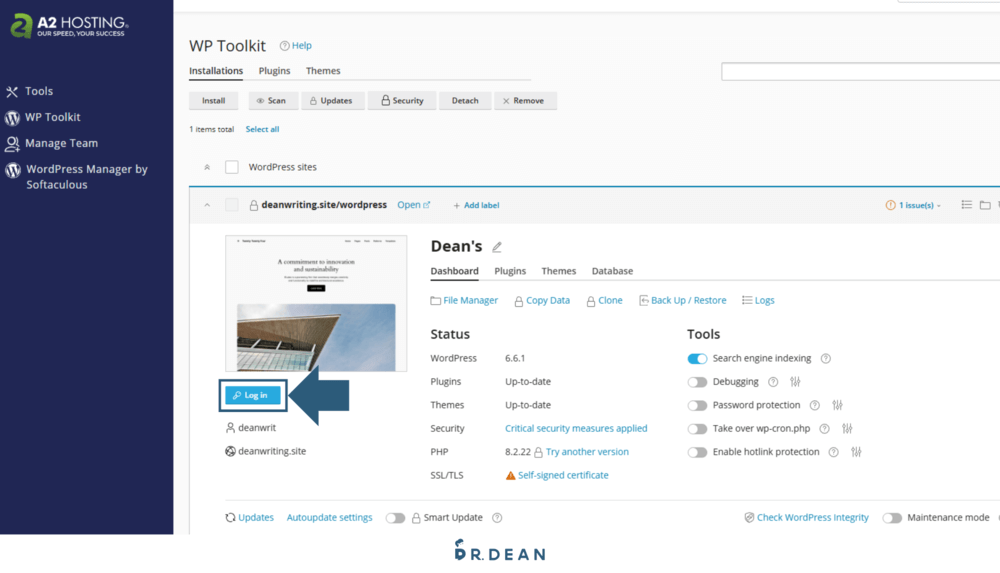The width and height of the screenshot is (1000, 573).
Task: Check the WordPress sites checkbox
Action: pos(232,167)
